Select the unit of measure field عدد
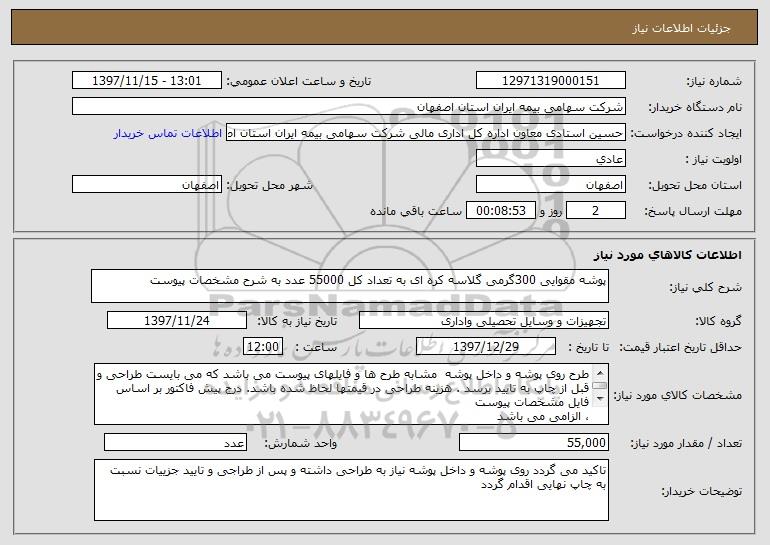Screen dimensions: 770x545 tap(175, 442)
